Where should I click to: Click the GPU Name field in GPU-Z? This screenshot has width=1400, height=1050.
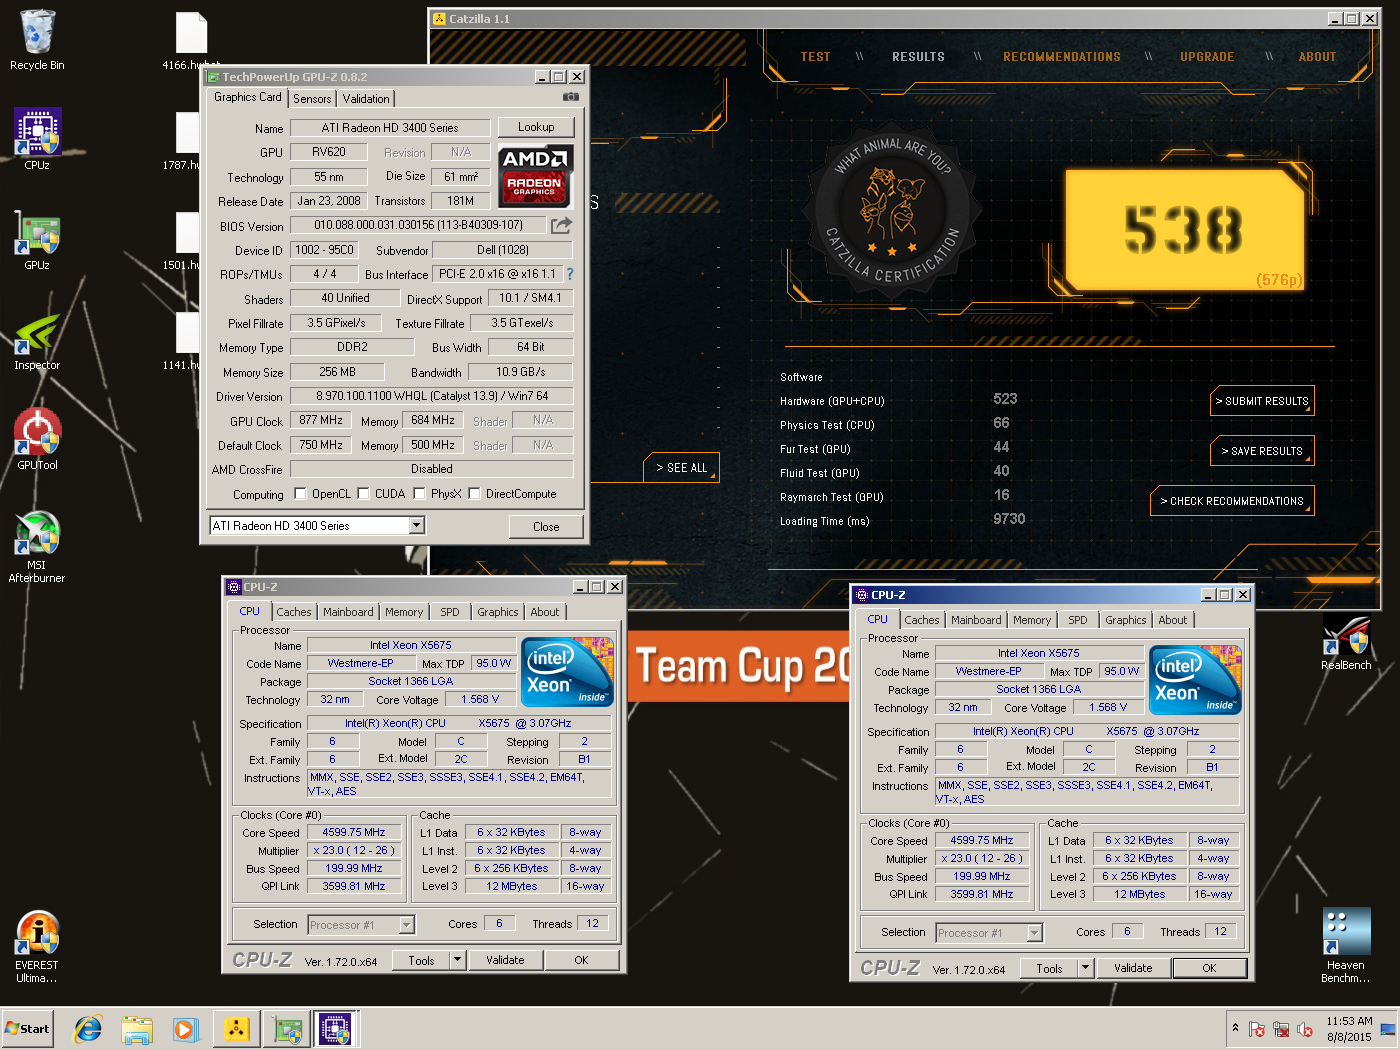point(390,128)
